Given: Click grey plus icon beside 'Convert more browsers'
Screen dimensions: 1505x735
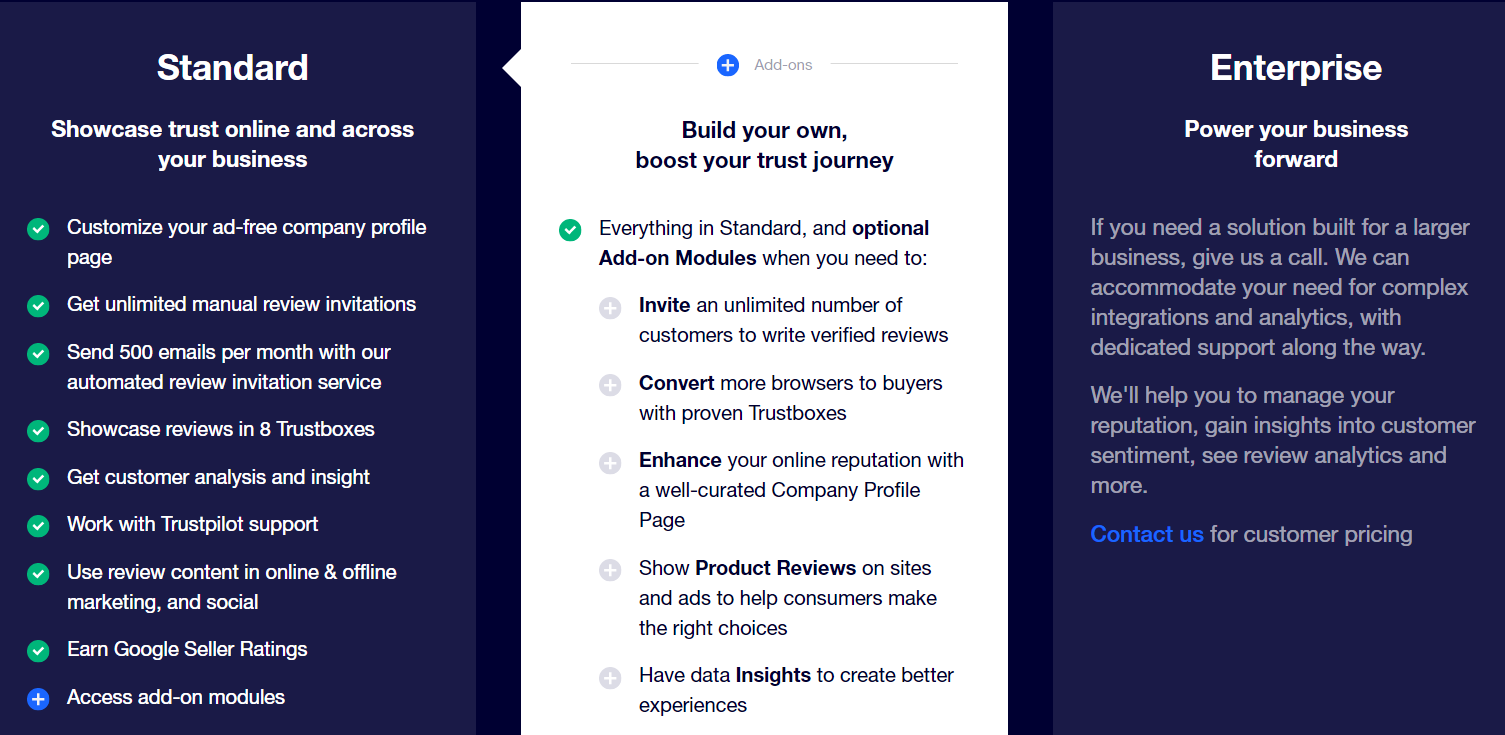Looking at the screenshot, I should [x=610, y=385].
